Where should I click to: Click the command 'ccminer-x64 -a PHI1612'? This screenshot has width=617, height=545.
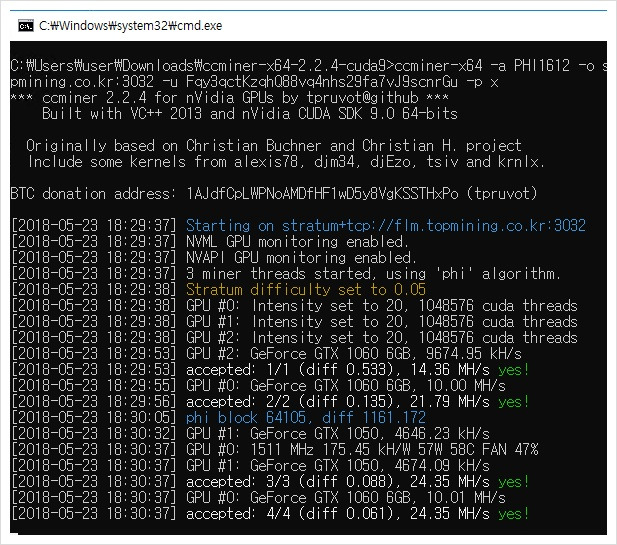(x=482, y=66)
